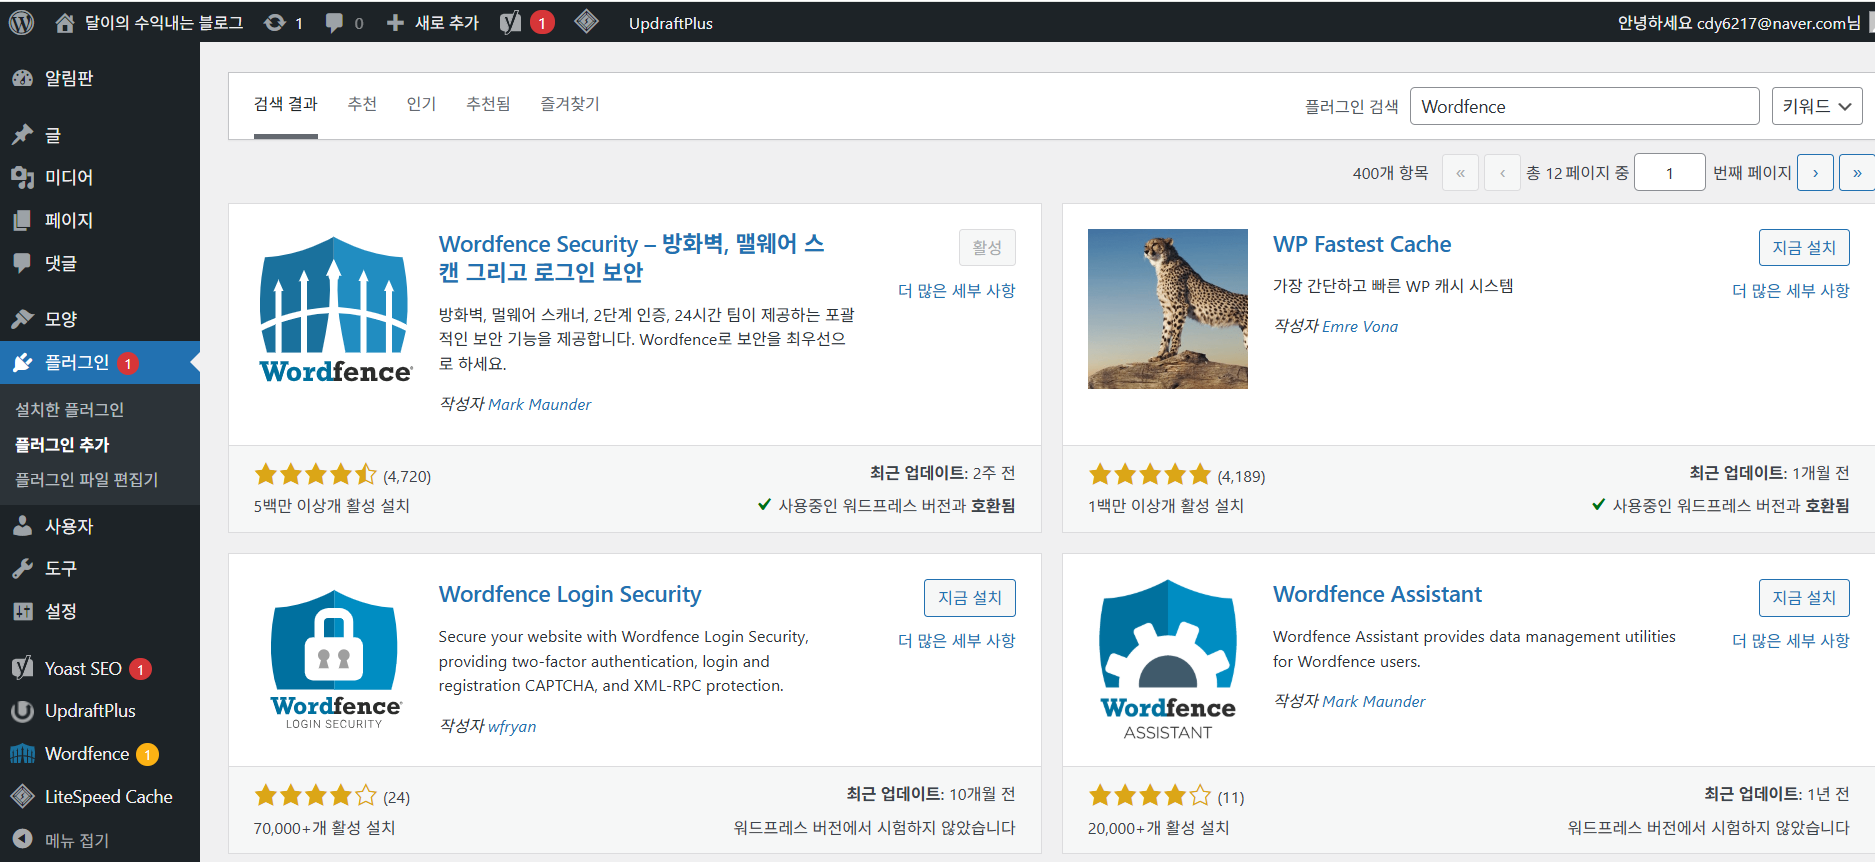Click the 알림판 dashboard icon

pos(22,78)
